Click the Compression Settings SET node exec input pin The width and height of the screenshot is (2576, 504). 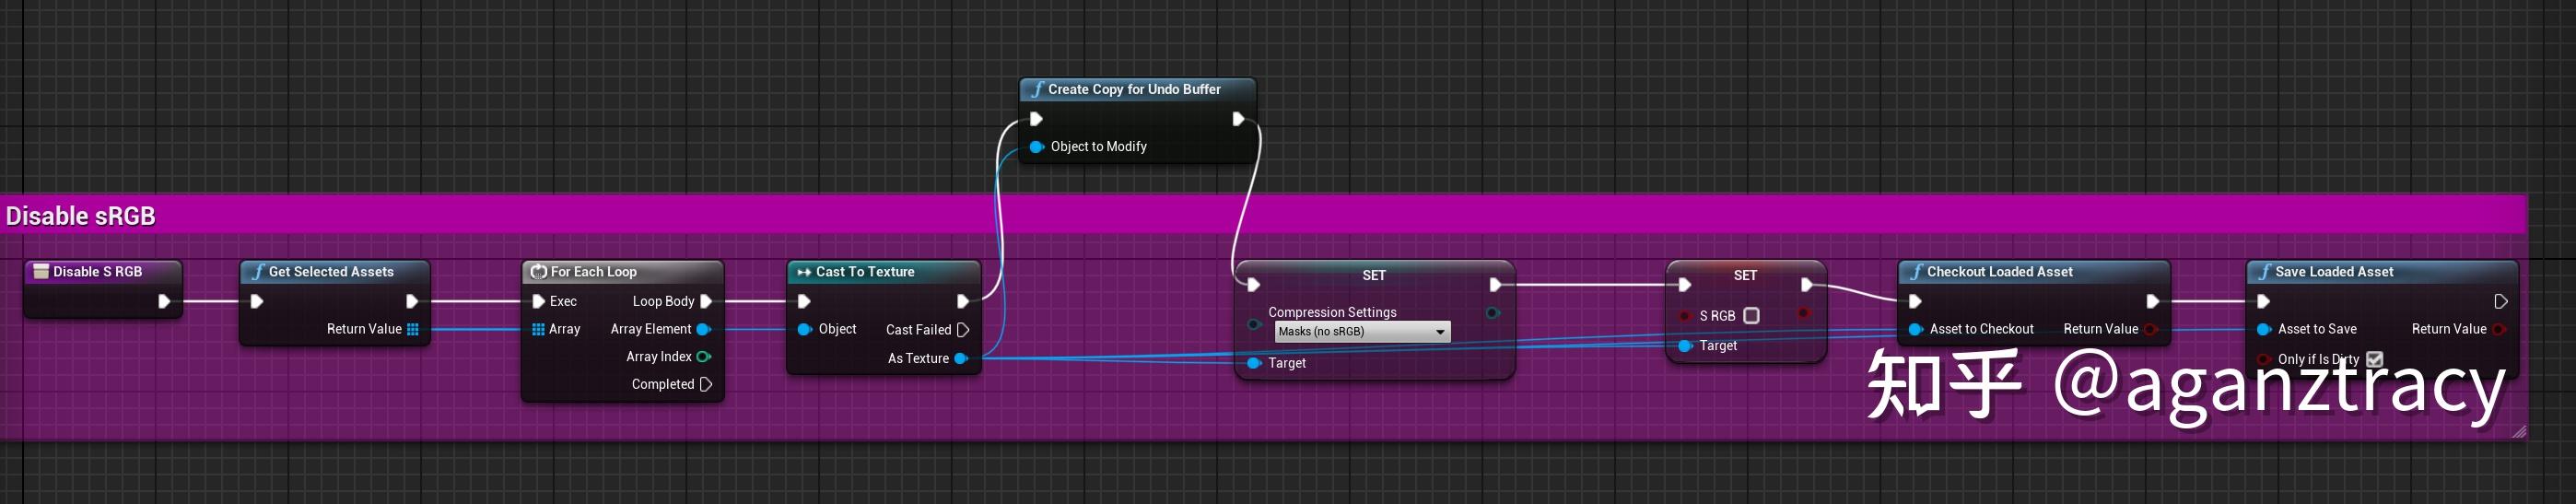[x=1253, y=285]
